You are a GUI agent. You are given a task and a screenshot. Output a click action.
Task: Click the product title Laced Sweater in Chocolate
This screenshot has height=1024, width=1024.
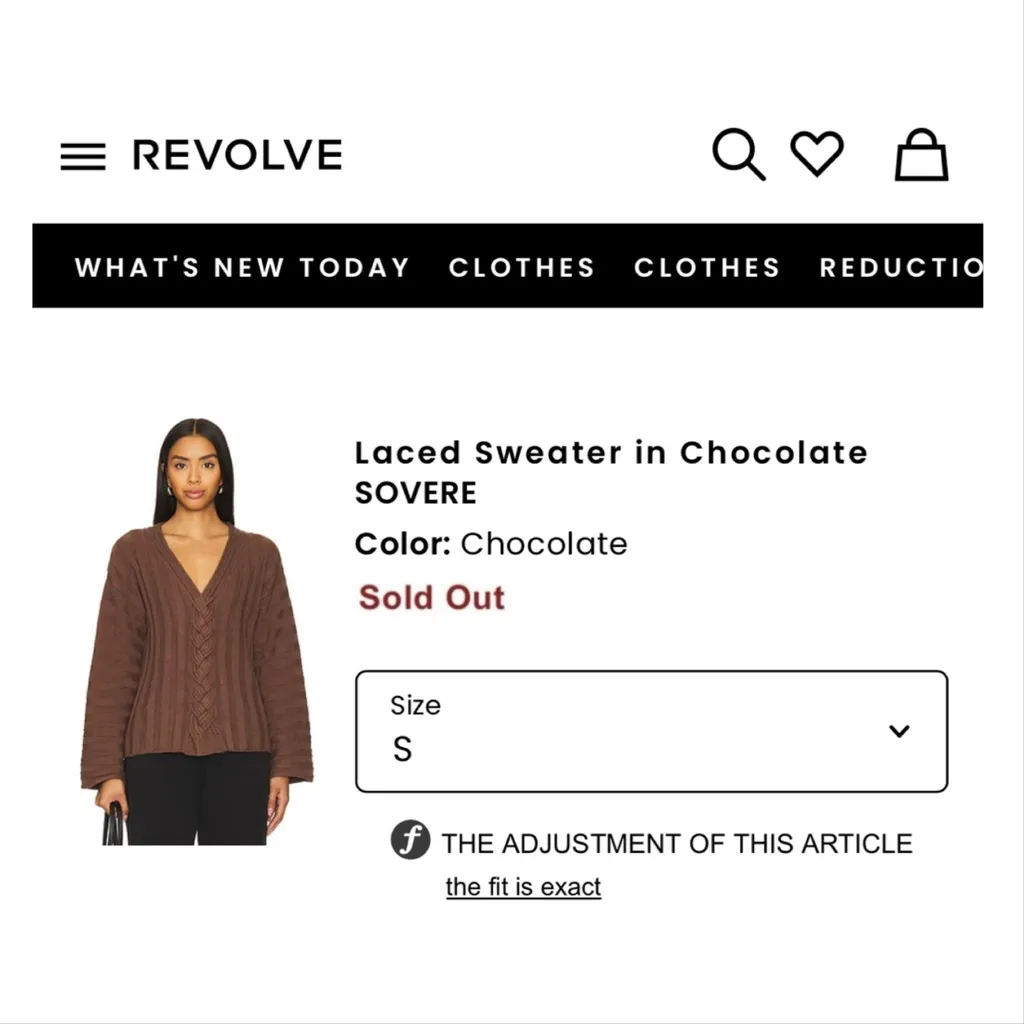610,453
